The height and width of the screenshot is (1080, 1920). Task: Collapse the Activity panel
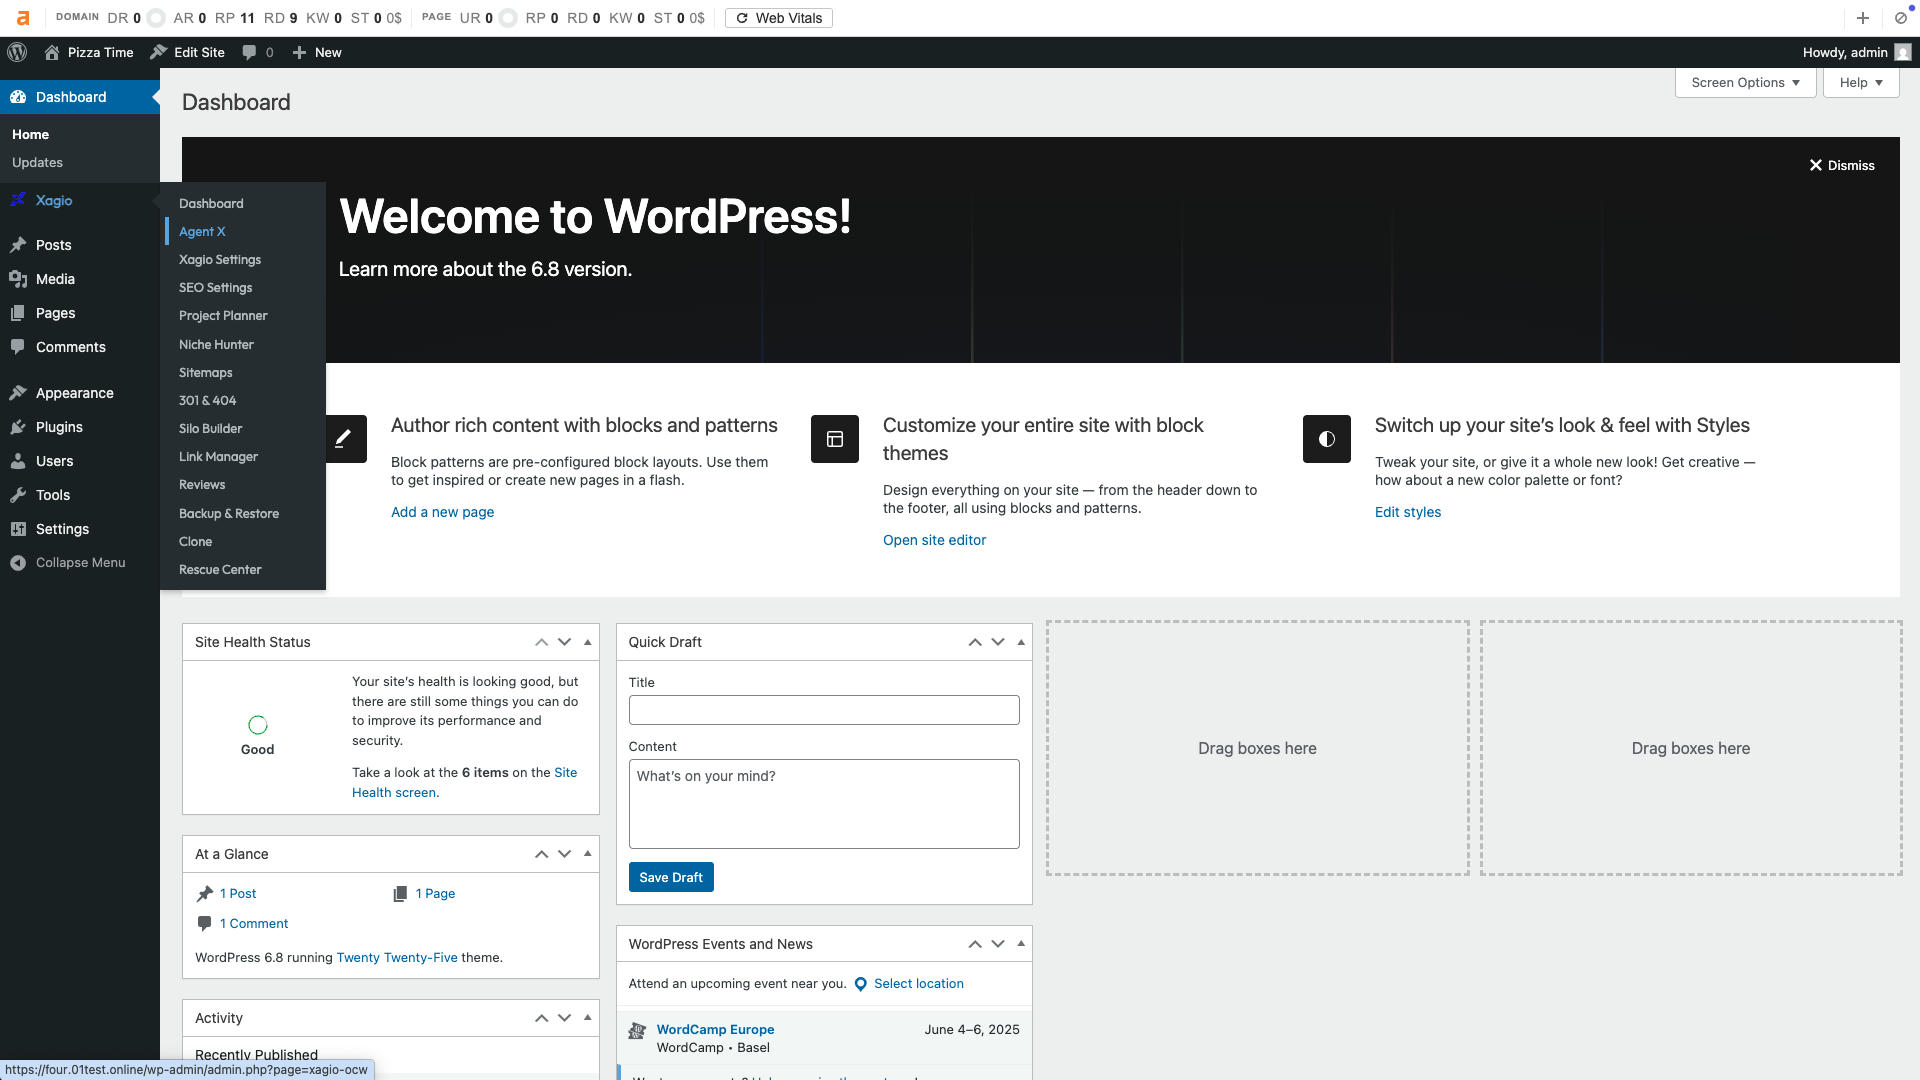point(588,1018)
